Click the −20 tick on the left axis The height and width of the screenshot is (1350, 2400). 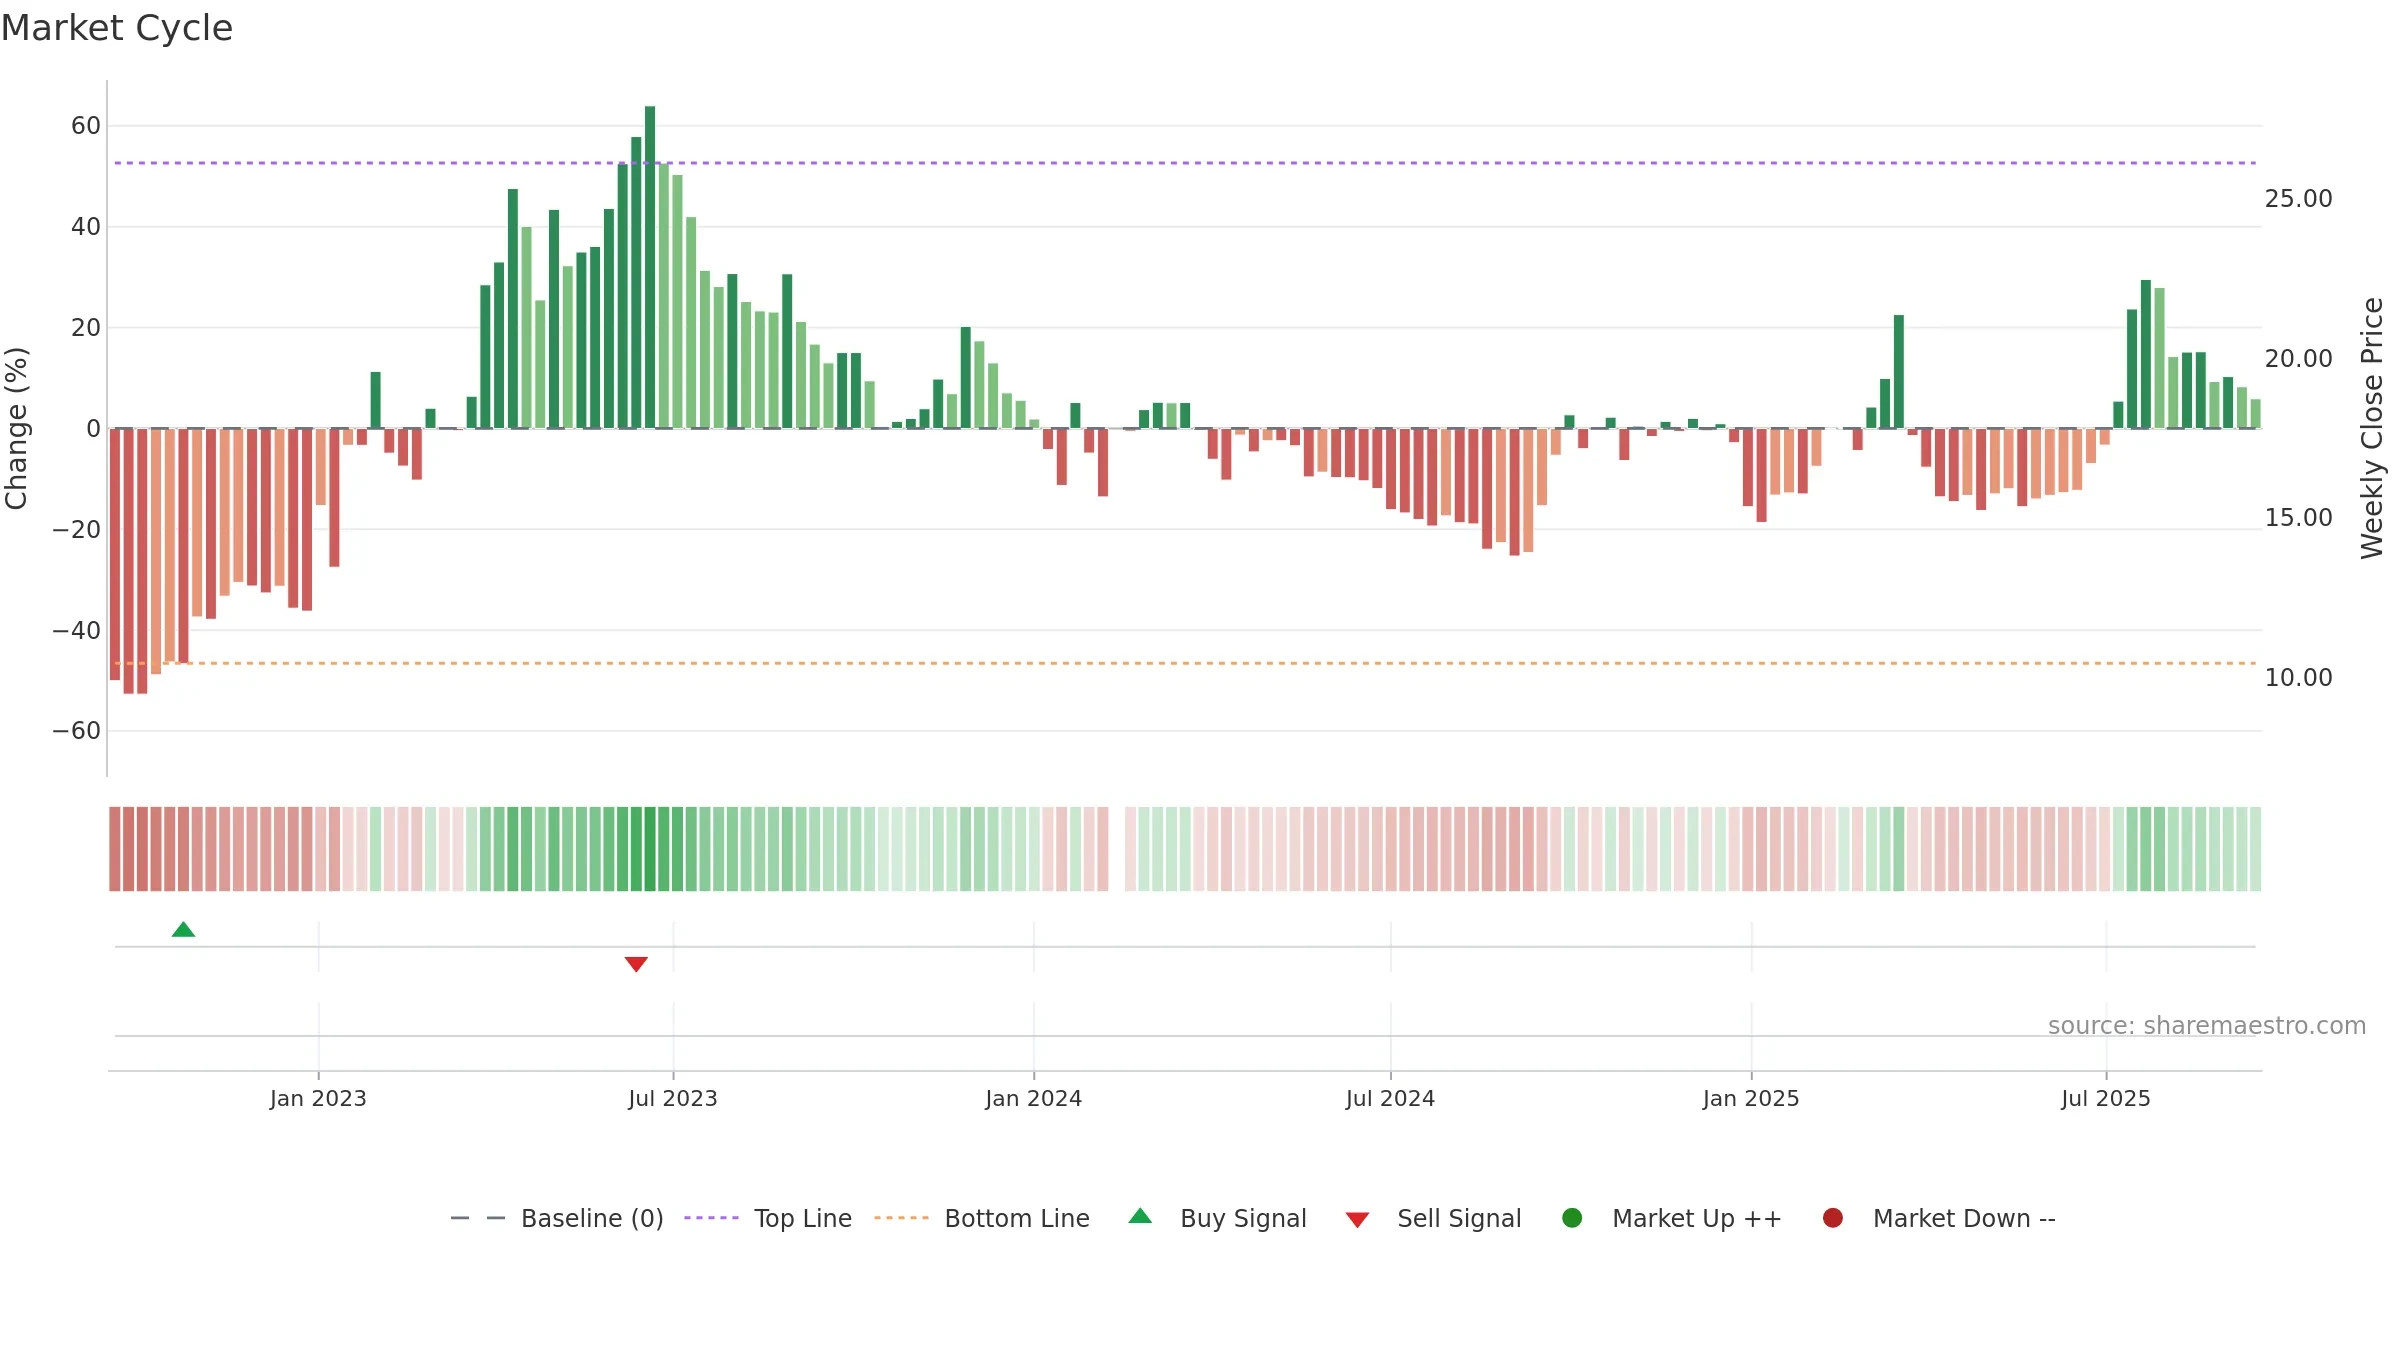coord(77,530)
